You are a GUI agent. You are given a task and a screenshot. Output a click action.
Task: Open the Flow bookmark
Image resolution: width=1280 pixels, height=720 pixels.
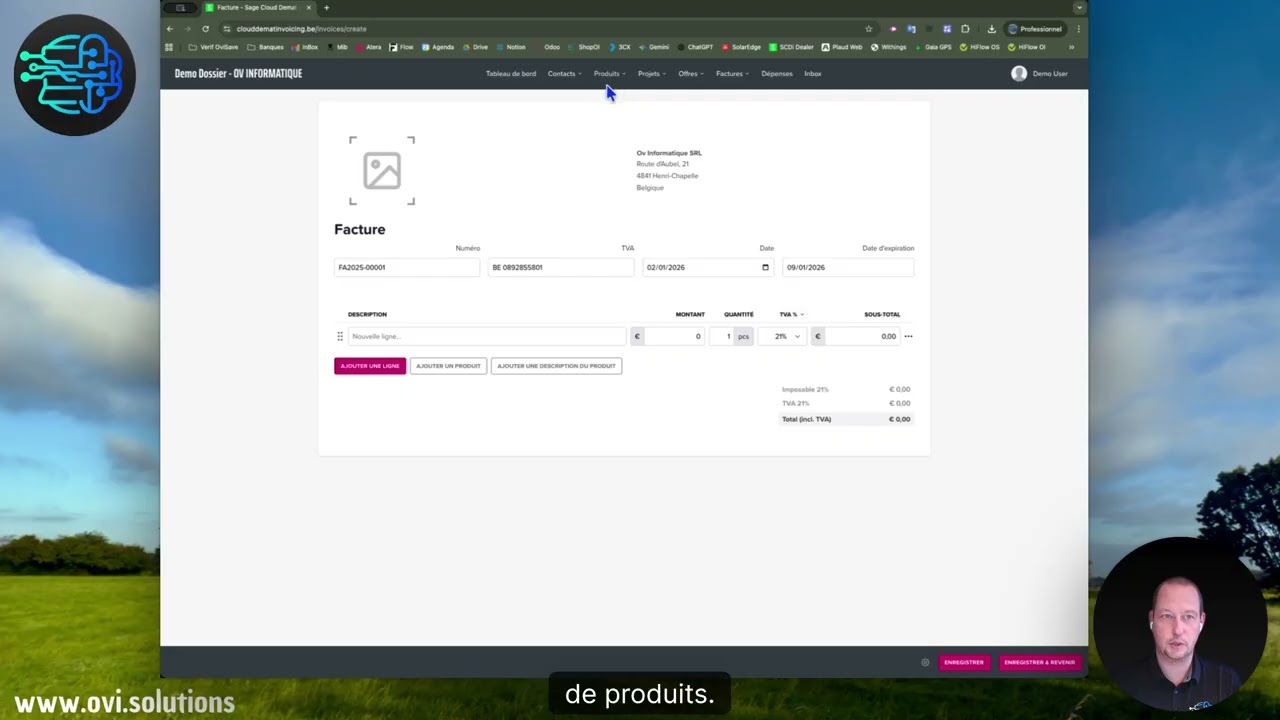401,47
